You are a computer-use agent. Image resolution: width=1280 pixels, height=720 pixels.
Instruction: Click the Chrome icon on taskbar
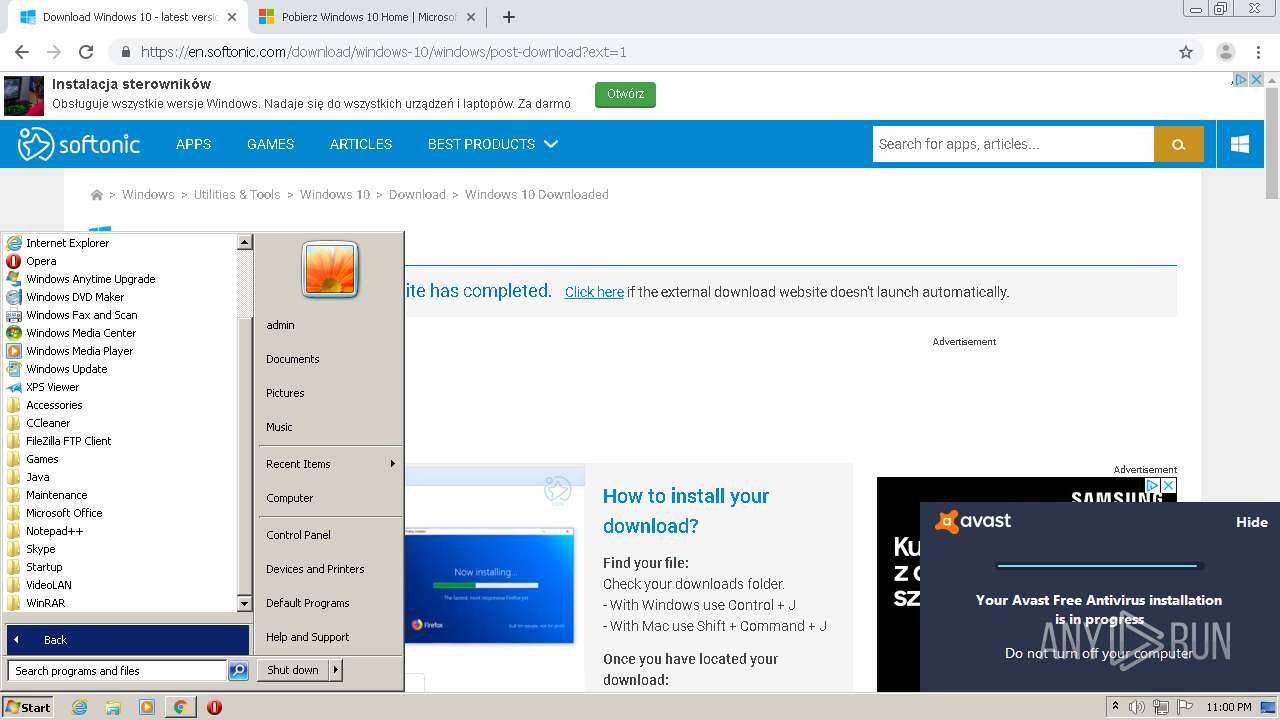click(180, 707)
